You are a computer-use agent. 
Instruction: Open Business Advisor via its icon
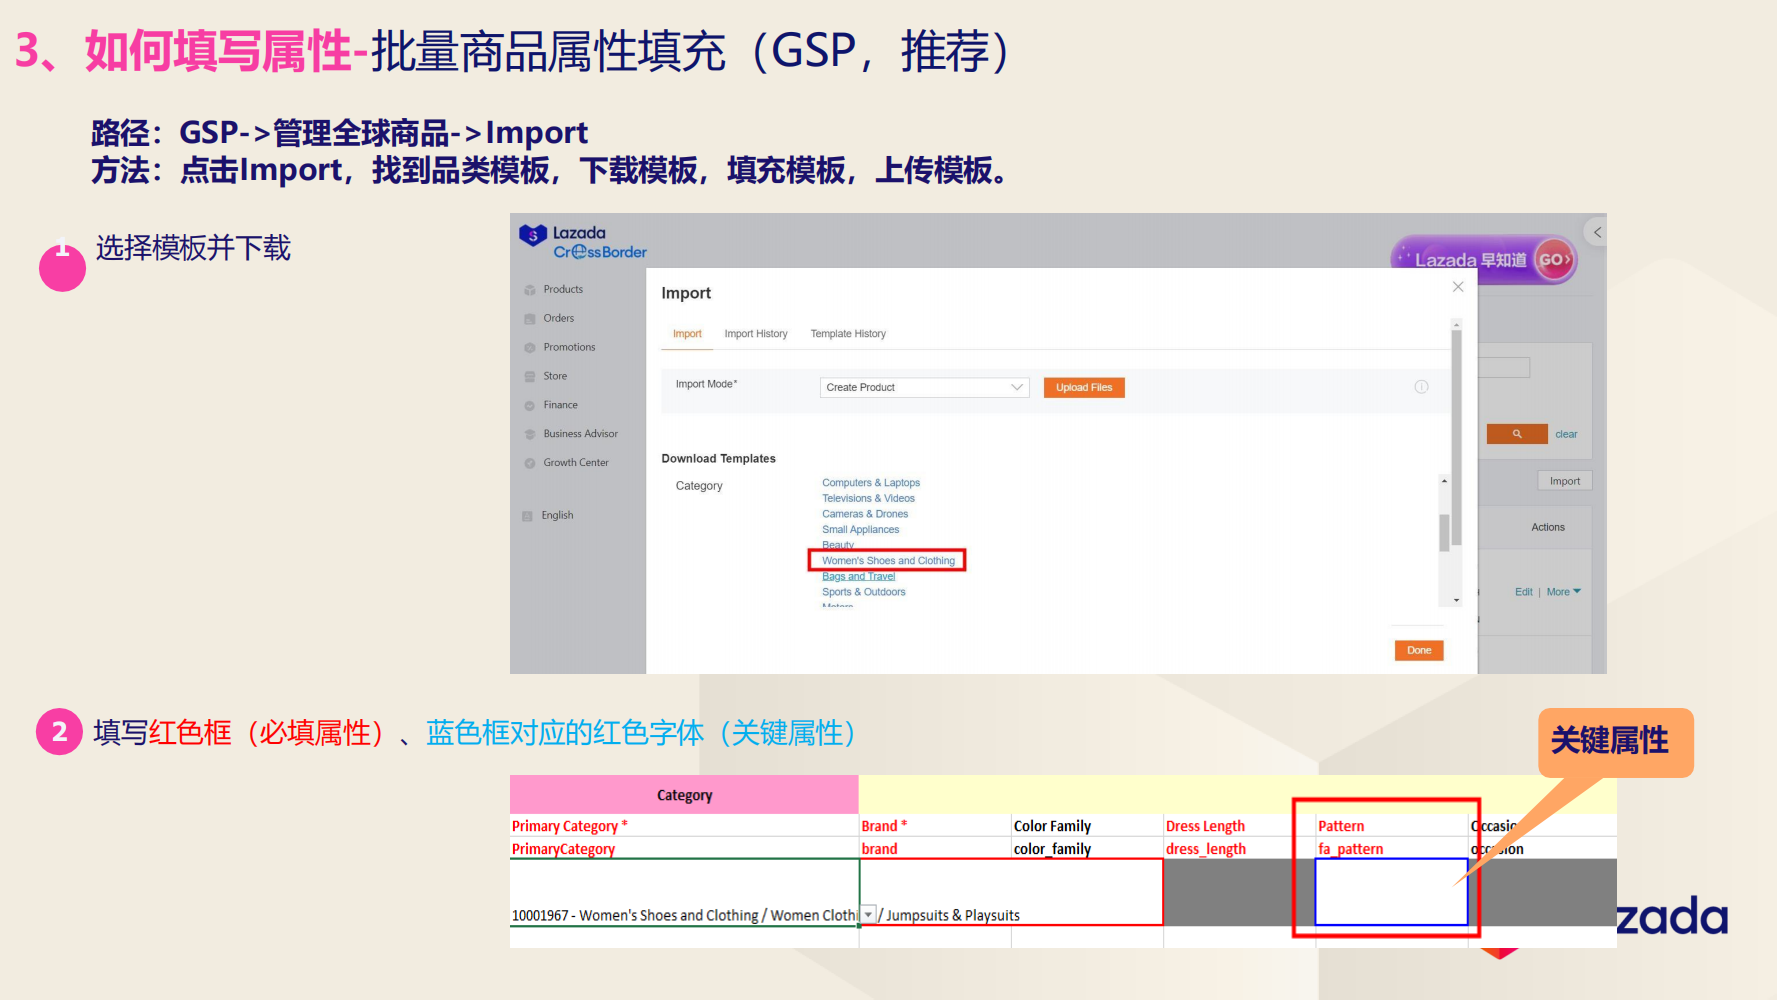click(x=530, y=433)
